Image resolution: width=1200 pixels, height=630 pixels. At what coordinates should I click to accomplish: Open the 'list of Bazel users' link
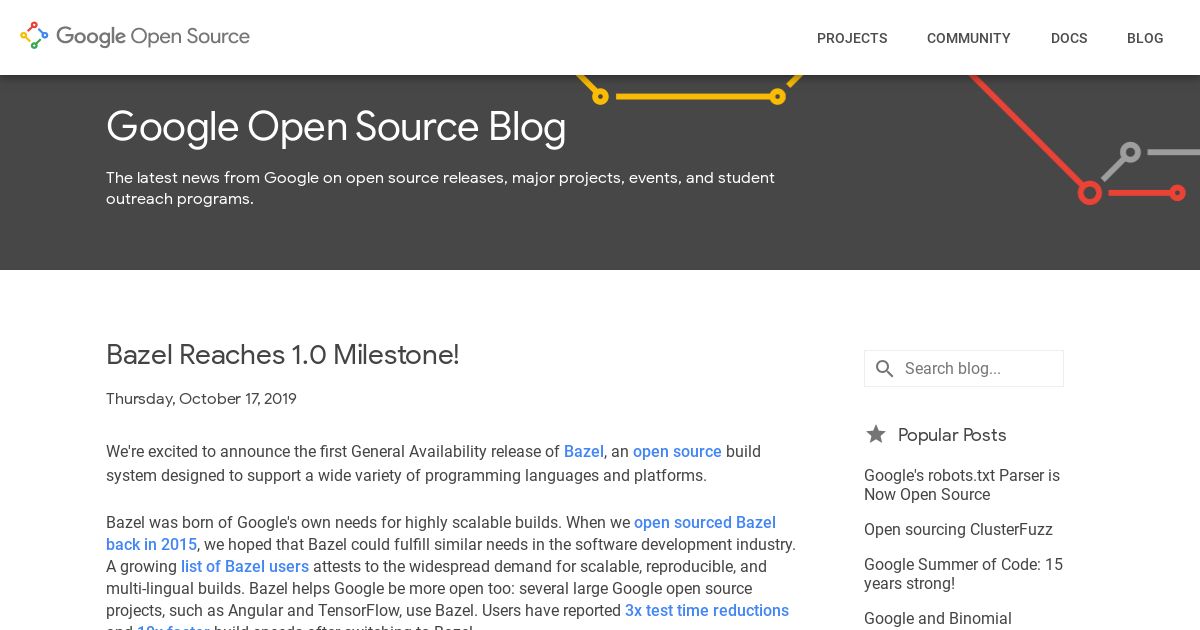tap(245, 566)
